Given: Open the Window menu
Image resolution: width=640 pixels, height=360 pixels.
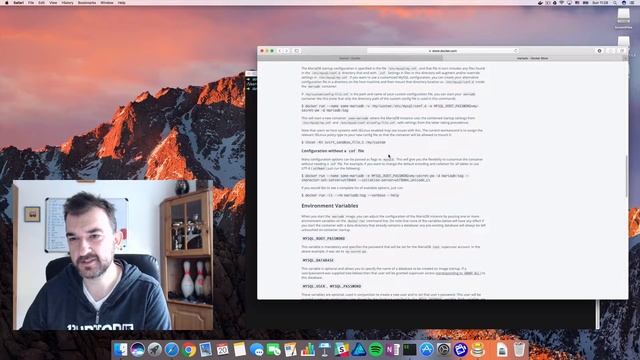Looking at the screenshot, I should click(107, 2).
